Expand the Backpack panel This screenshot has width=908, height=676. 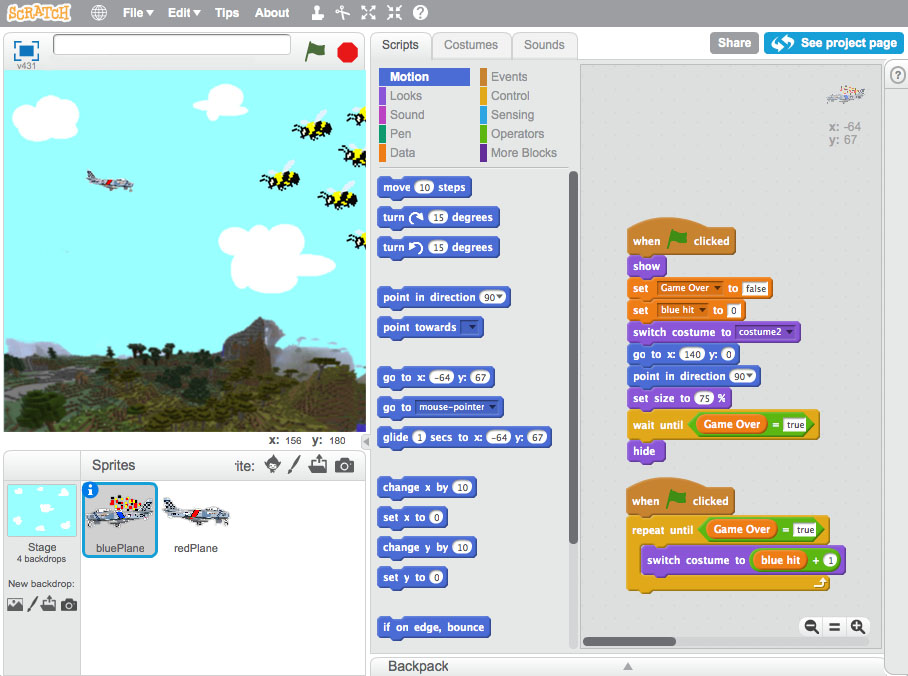pyautogui.click(x=627, y=666)
